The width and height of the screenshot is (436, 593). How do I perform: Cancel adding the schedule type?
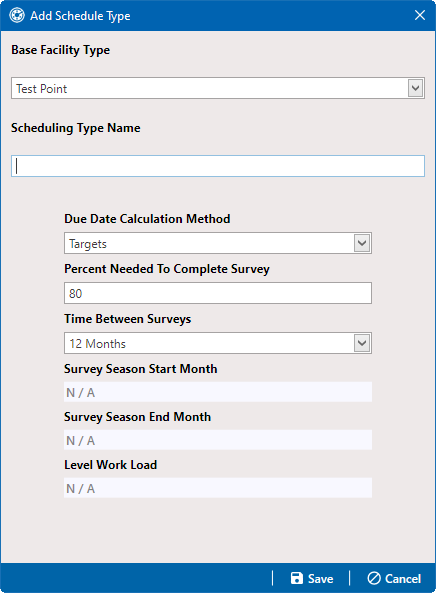pyautogui.click(x=394, y=578)
